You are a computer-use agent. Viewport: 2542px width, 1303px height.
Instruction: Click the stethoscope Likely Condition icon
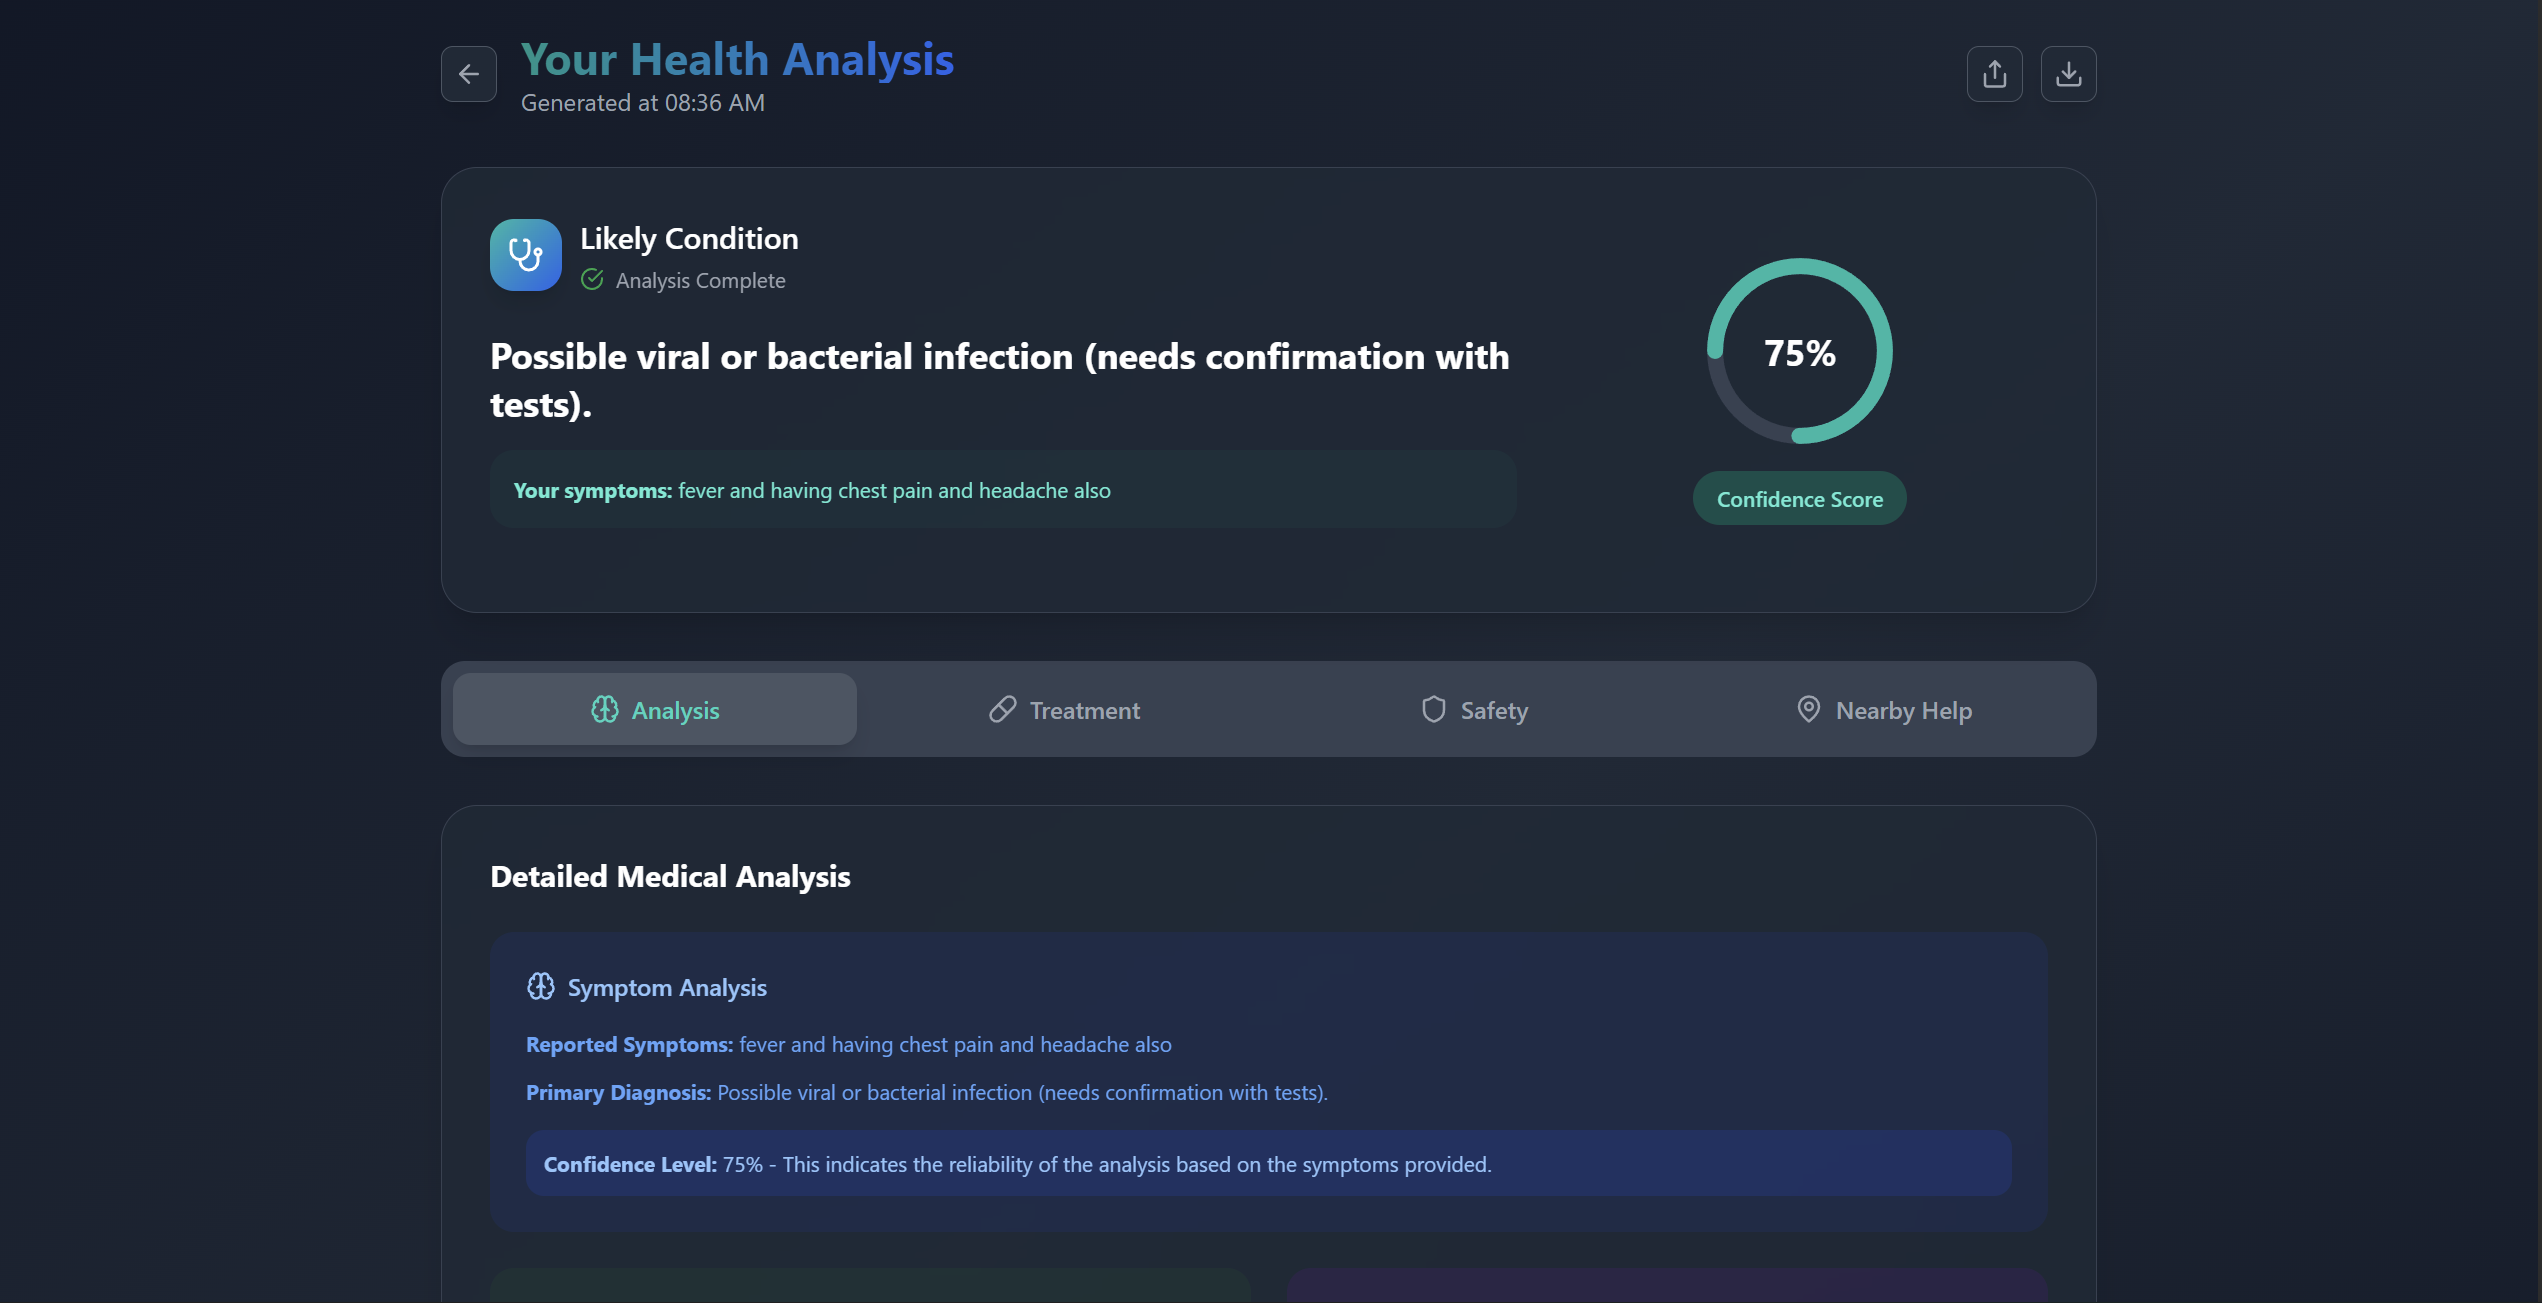(525, 255)
